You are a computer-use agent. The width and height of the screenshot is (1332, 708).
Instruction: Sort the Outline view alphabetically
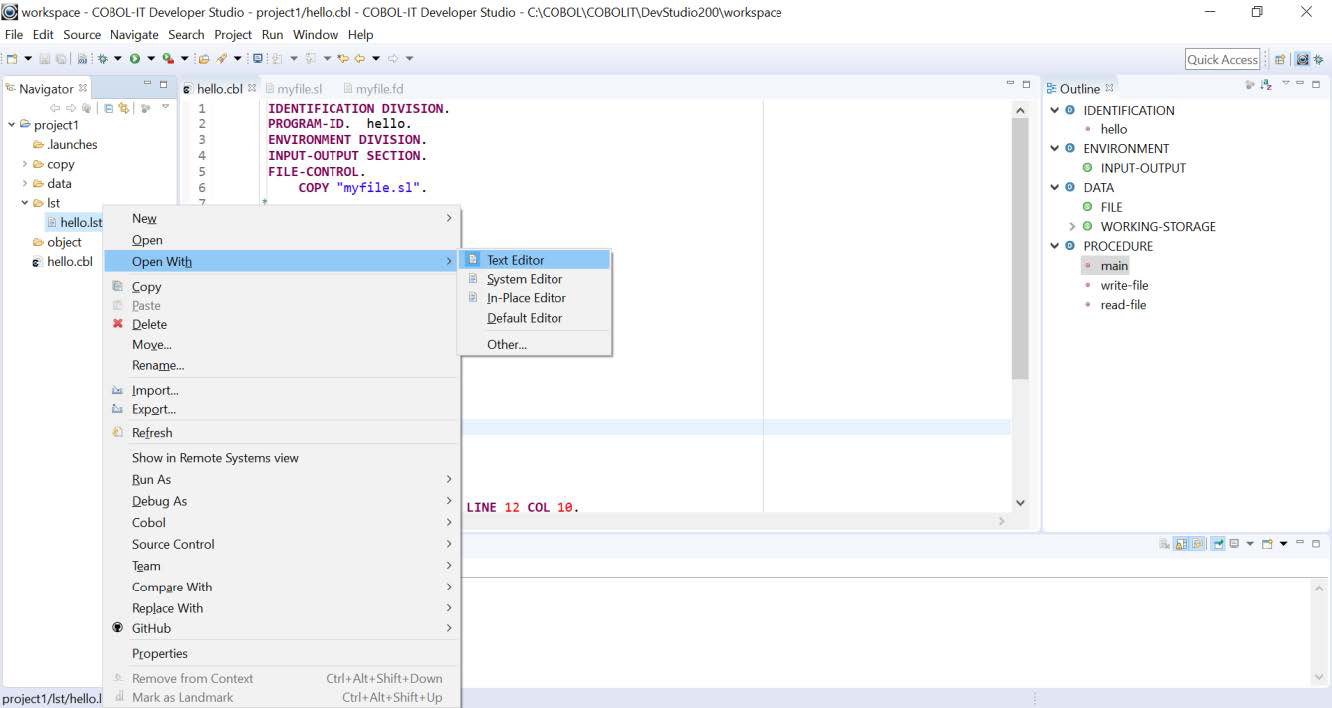pos(1266,86)
